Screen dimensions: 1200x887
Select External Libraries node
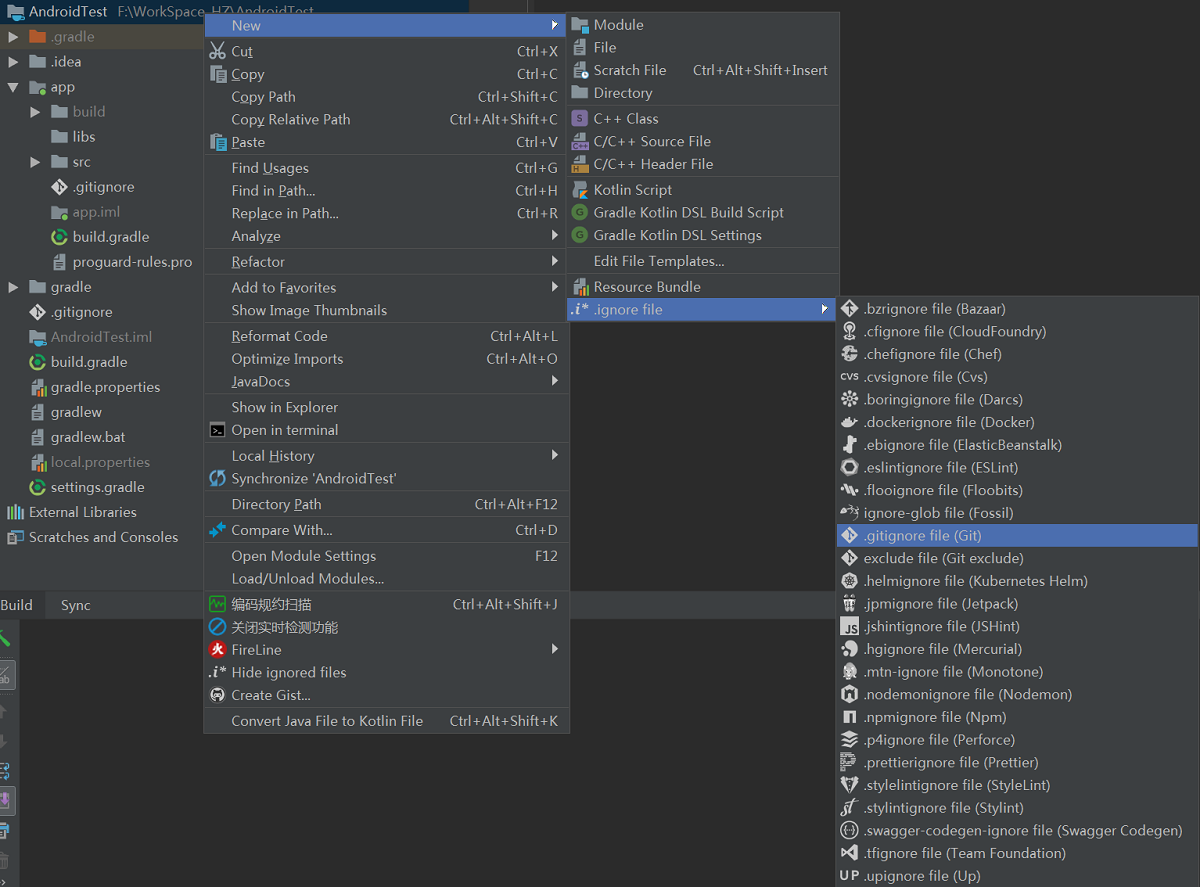(x=82, y=512)
